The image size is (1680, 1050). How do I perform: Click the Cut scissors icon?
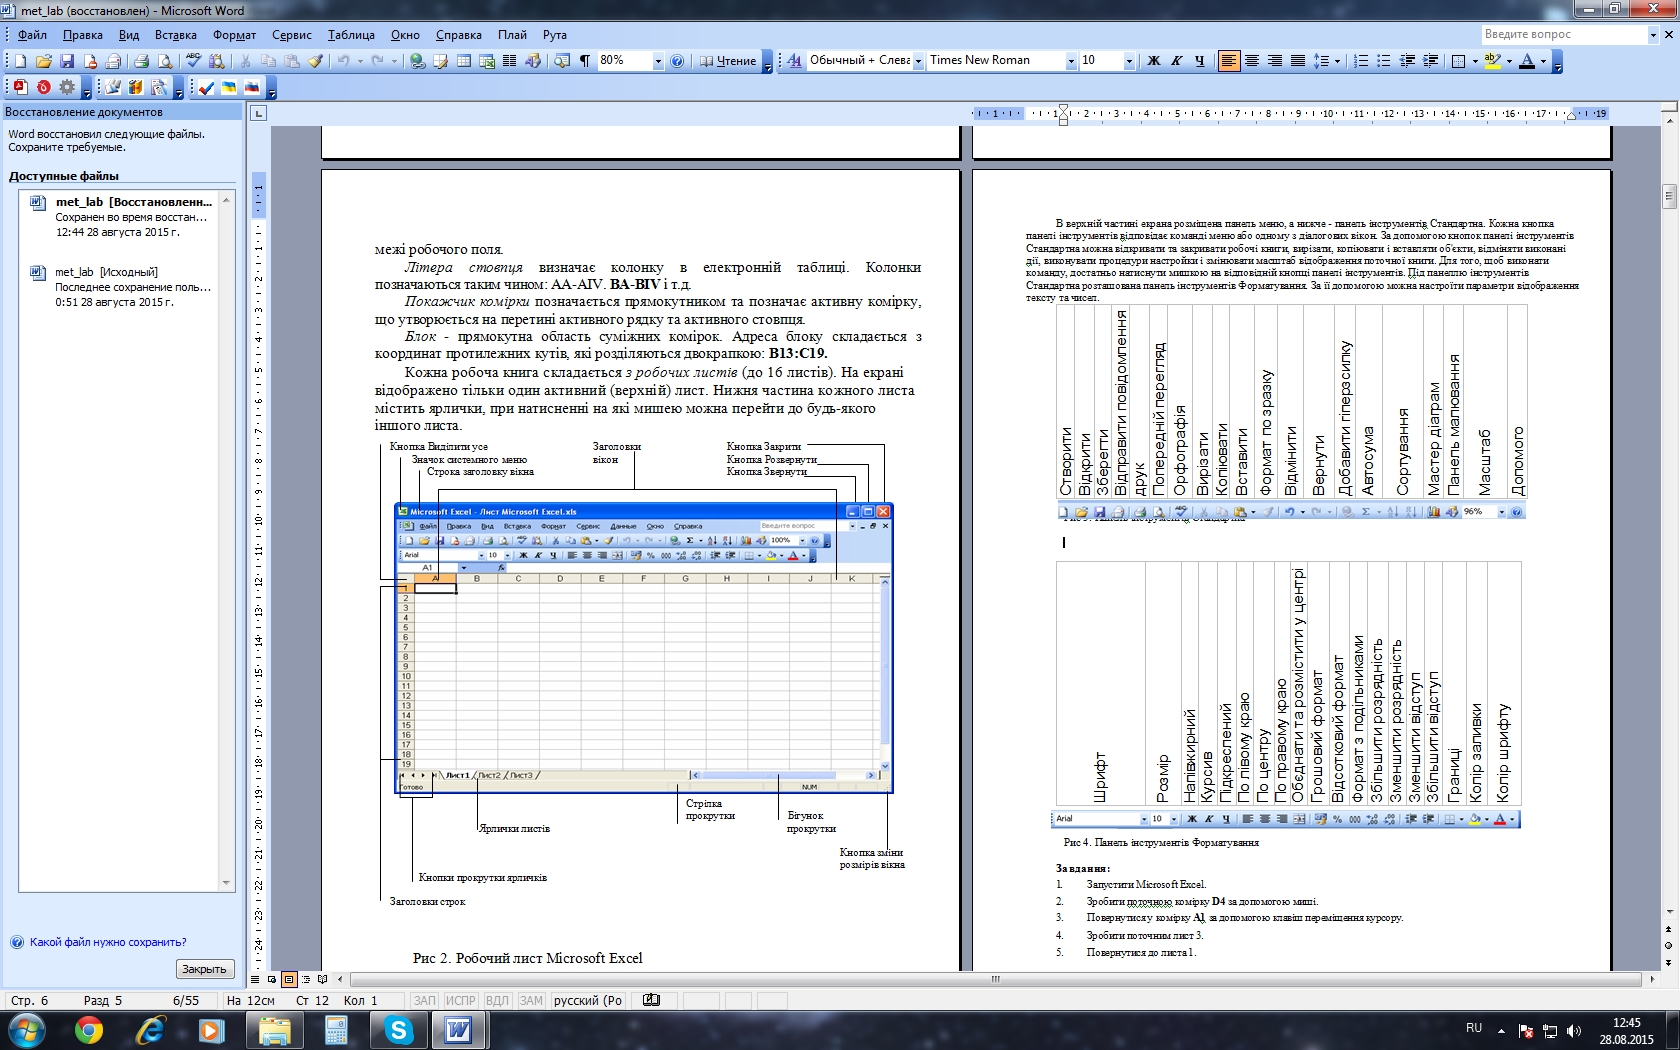[x=245, y=61]
